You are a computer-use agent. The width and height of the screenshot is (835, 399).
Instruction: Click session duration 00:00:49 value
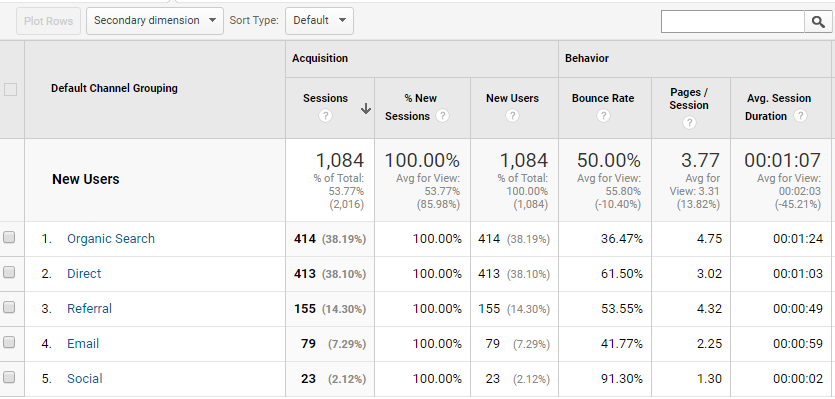pos(798,309)
